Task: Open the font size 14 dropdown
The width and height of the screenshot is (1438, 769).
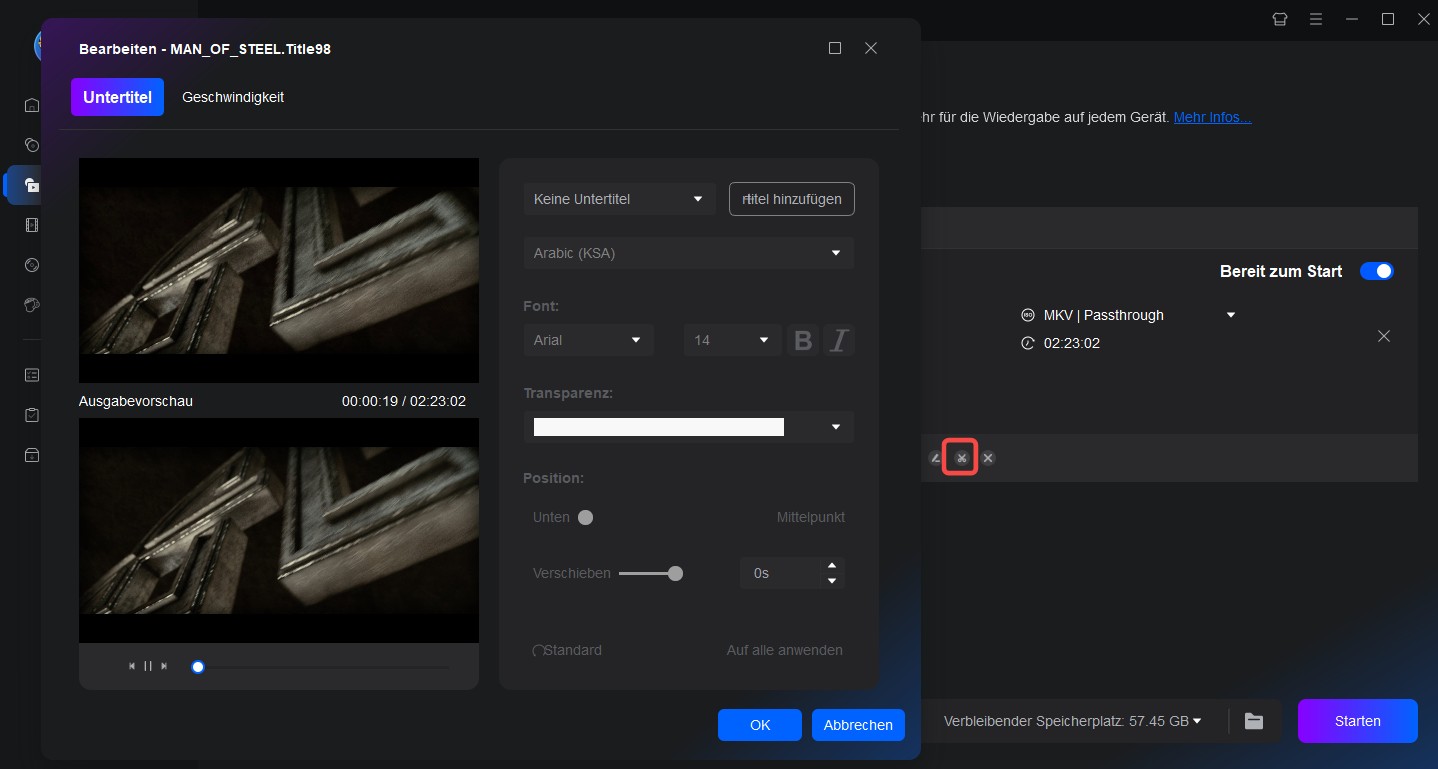Action: 732,340
